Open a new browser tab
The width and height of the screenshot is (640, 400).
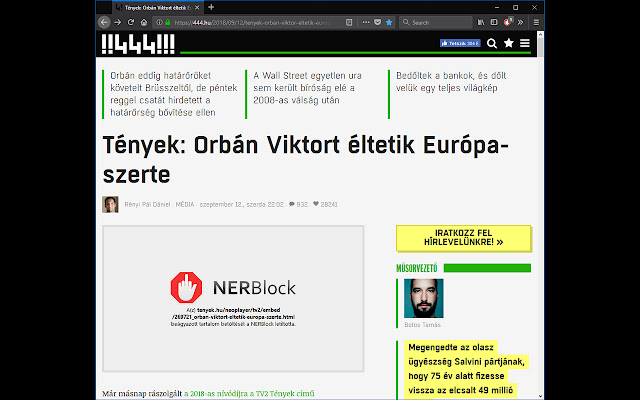pyautogui.click(x=211, y=7)
